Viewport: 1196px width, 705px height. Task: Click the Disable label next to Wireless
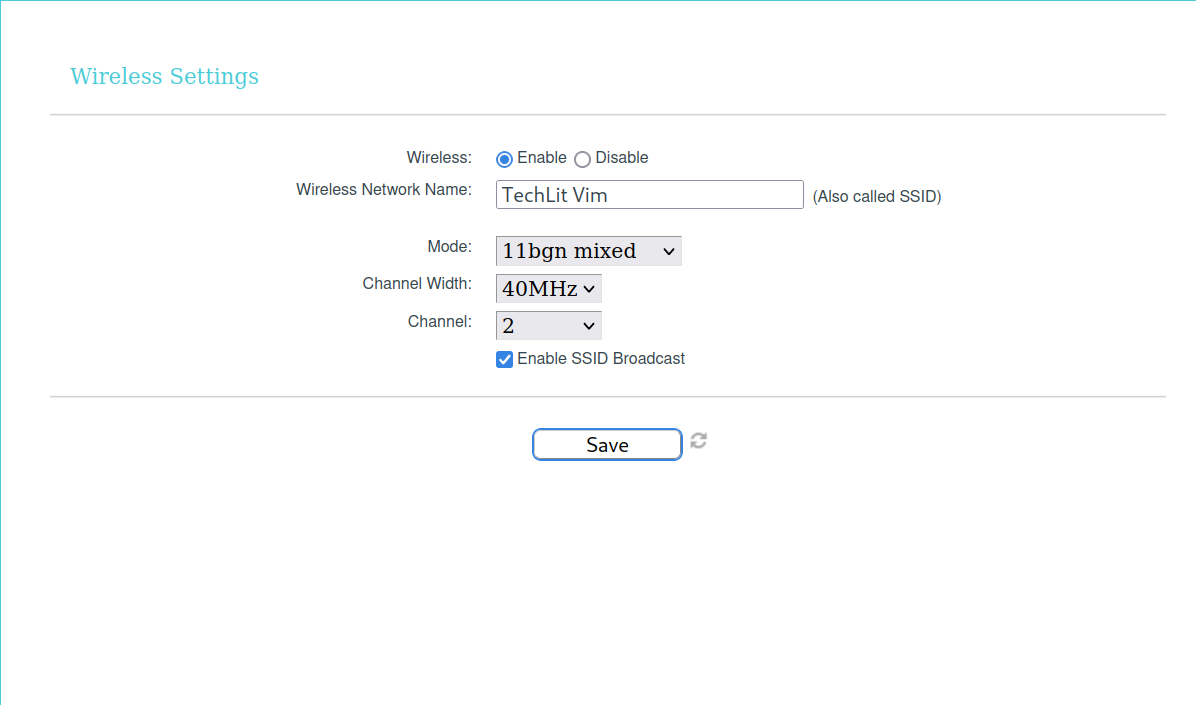click(x=620, y=157)
